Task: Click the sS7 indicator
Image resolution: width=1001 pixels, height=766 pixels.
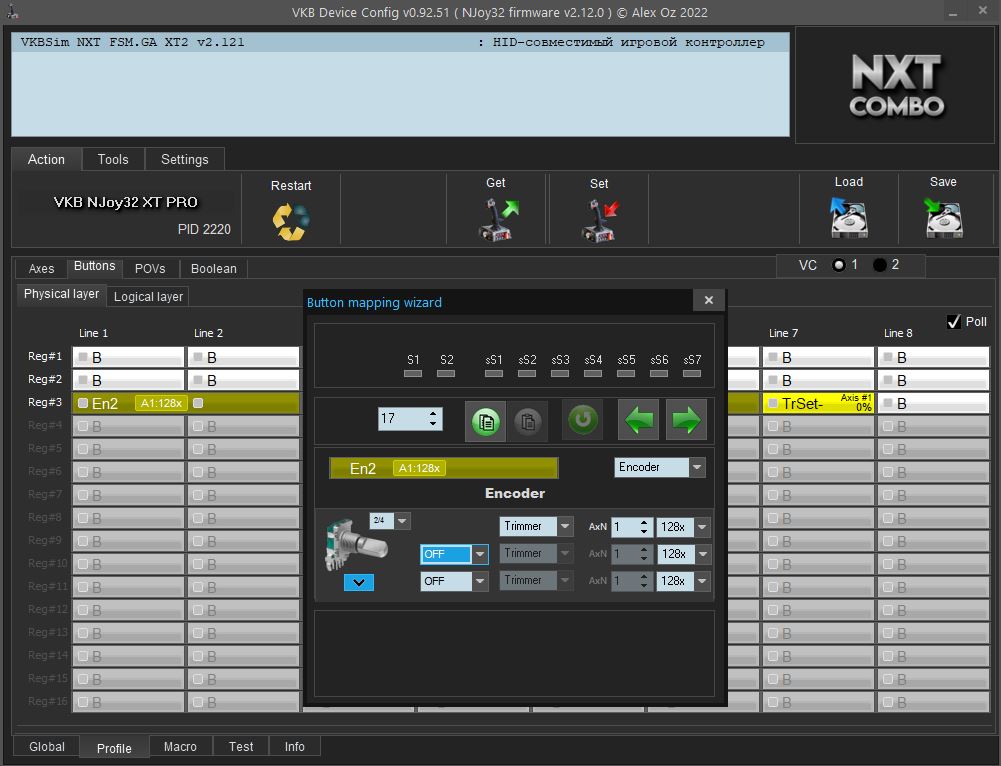Action: pyautogui.click(x=692, y=373)
